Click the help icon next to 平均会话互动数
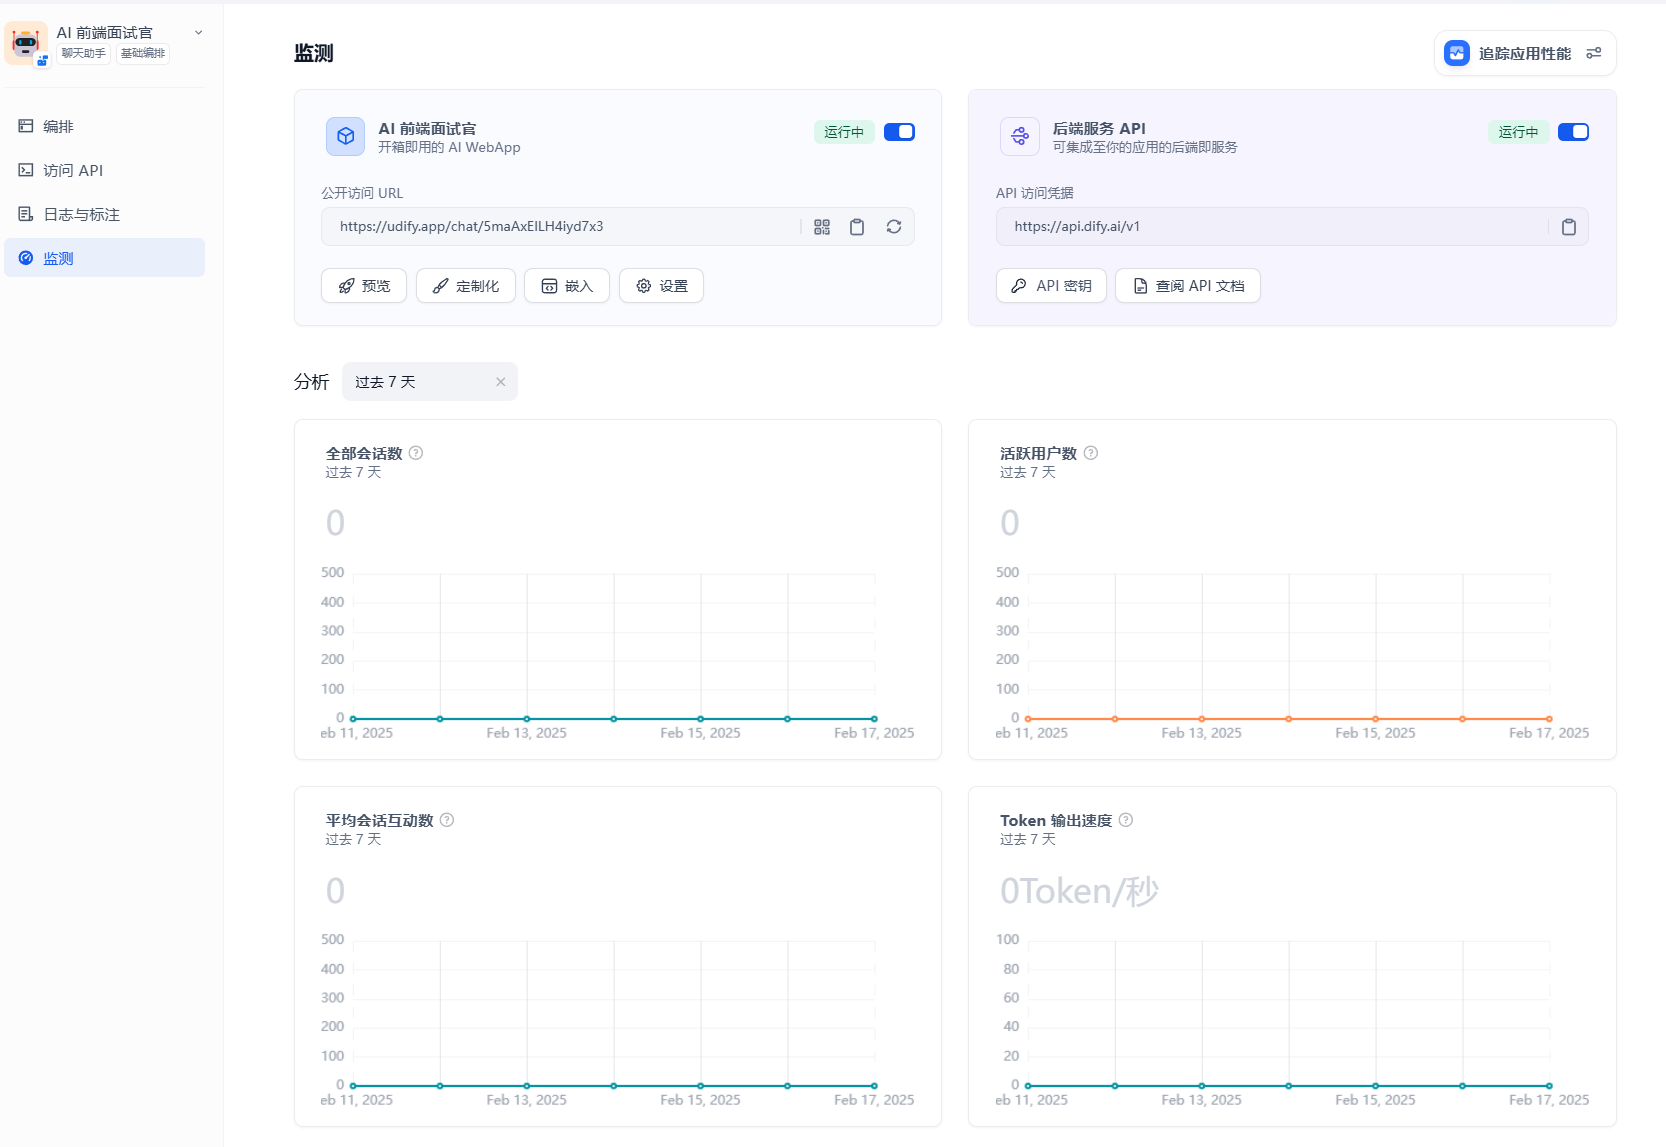Screen dimensions: 1666x1147 (447, 820)
